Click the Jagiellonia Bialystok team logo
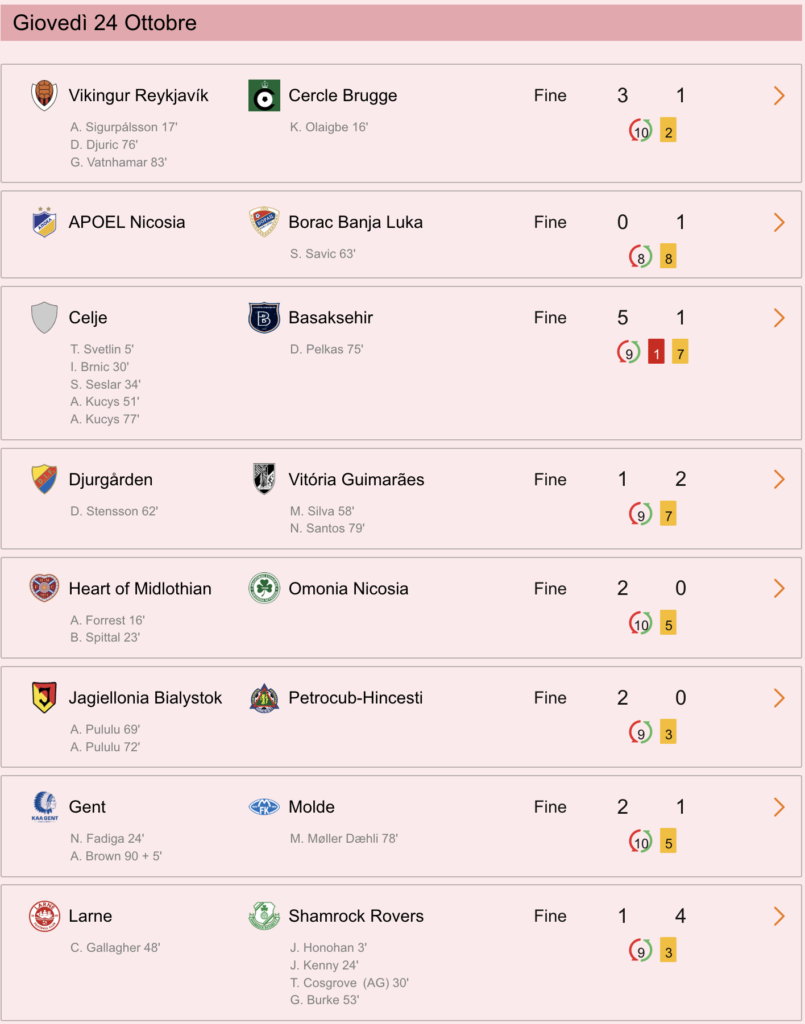This screenshot has width=805, height=1024. [x=44, y=697]
